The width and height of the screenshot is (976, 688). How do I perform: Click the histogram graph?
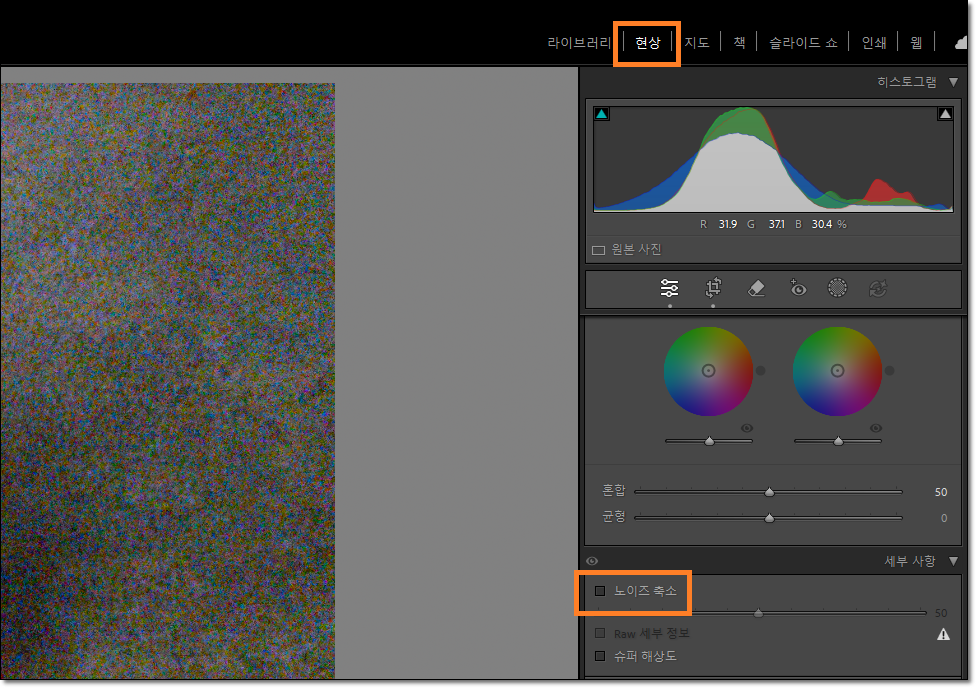[x=773, y=159]
